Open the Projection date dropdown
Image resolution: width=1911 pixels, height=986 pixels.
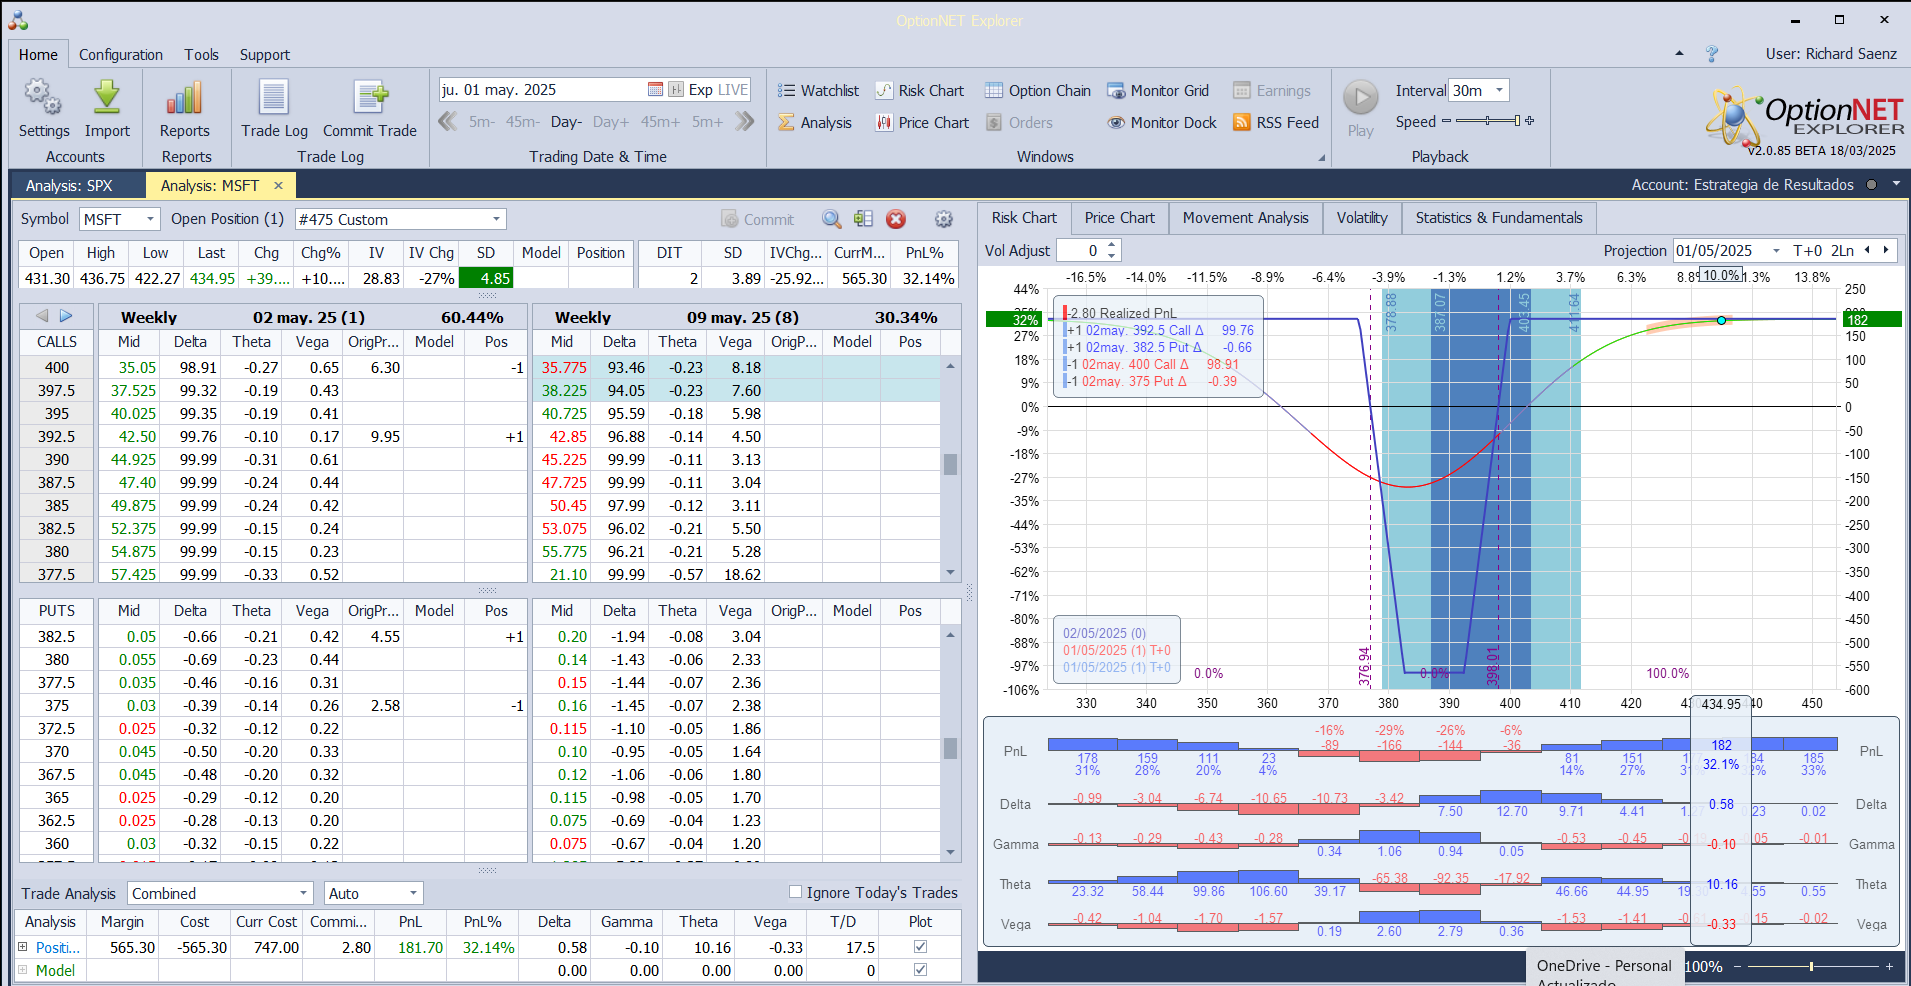(1777, 251)
